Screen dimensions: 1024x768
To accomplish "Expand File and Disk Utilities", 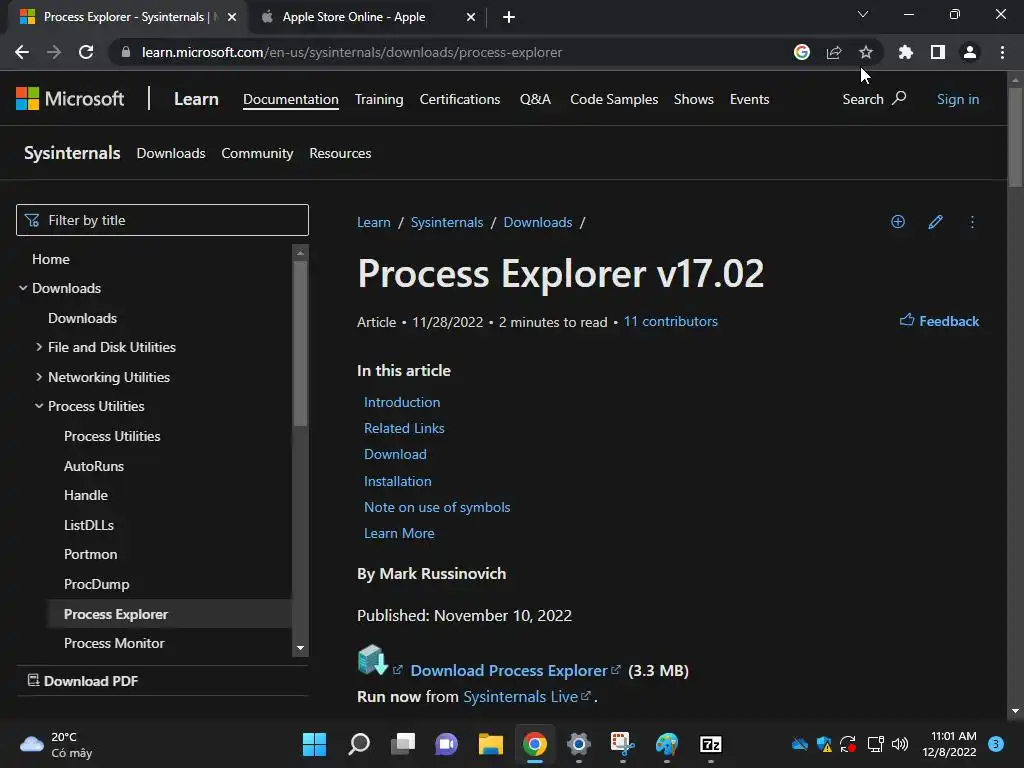I will pos(39,347).
